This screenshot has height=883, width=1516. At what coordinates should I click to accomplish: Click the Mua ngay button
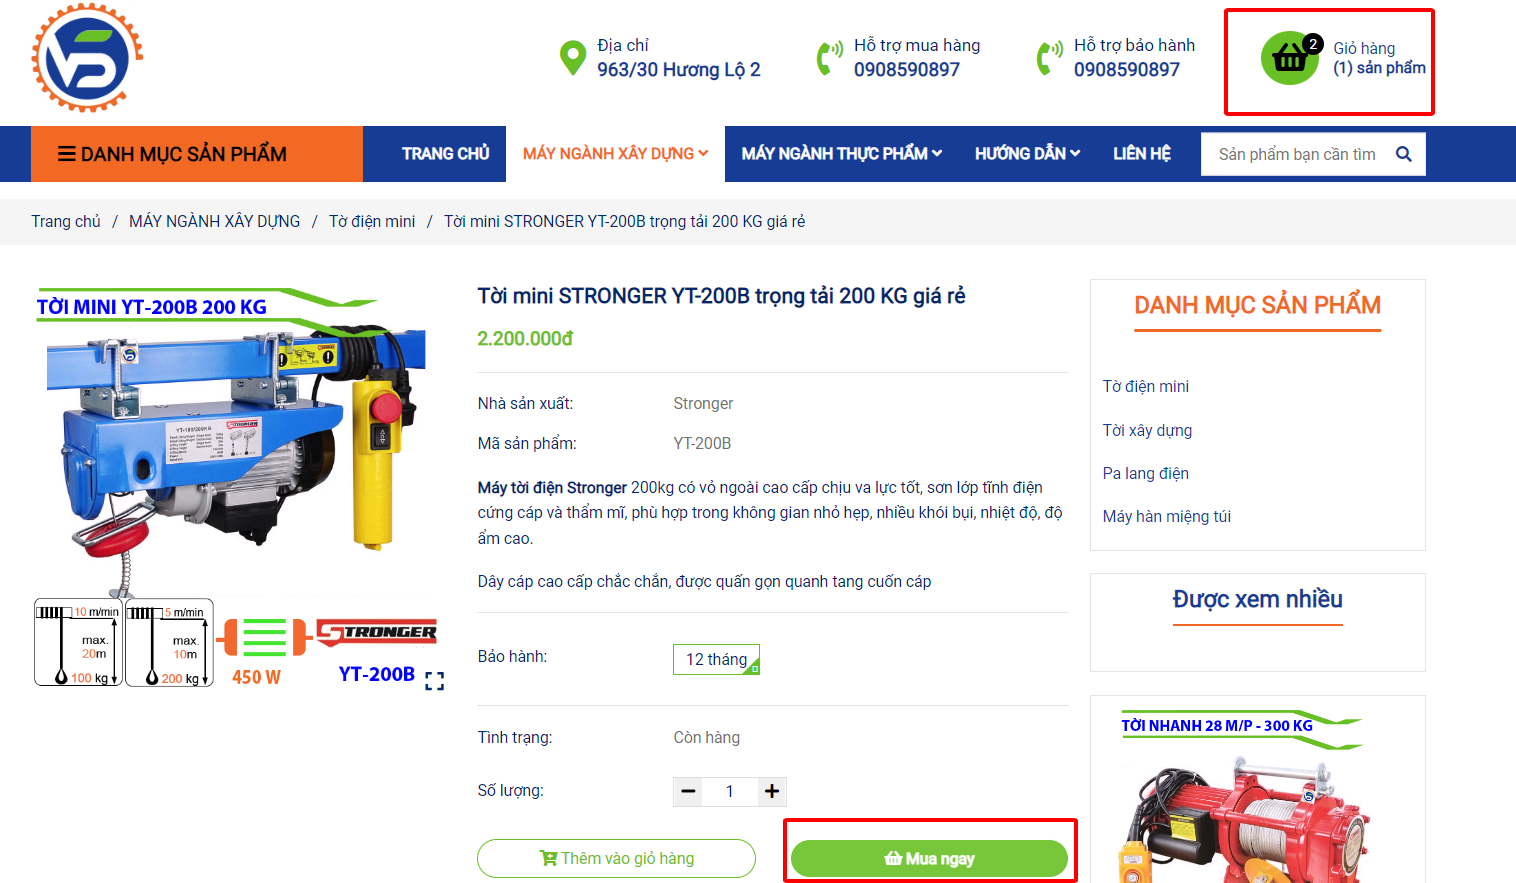tap(929, 858)
